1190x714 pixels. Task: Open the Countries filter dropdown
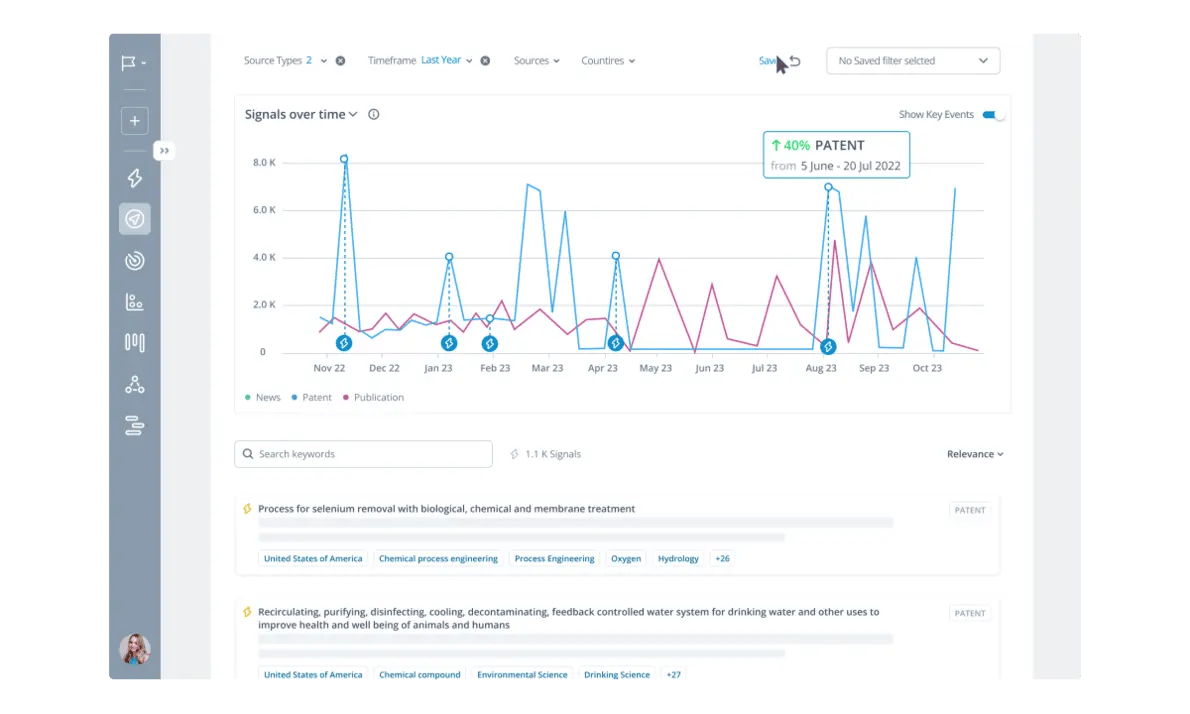pos(607,60)
